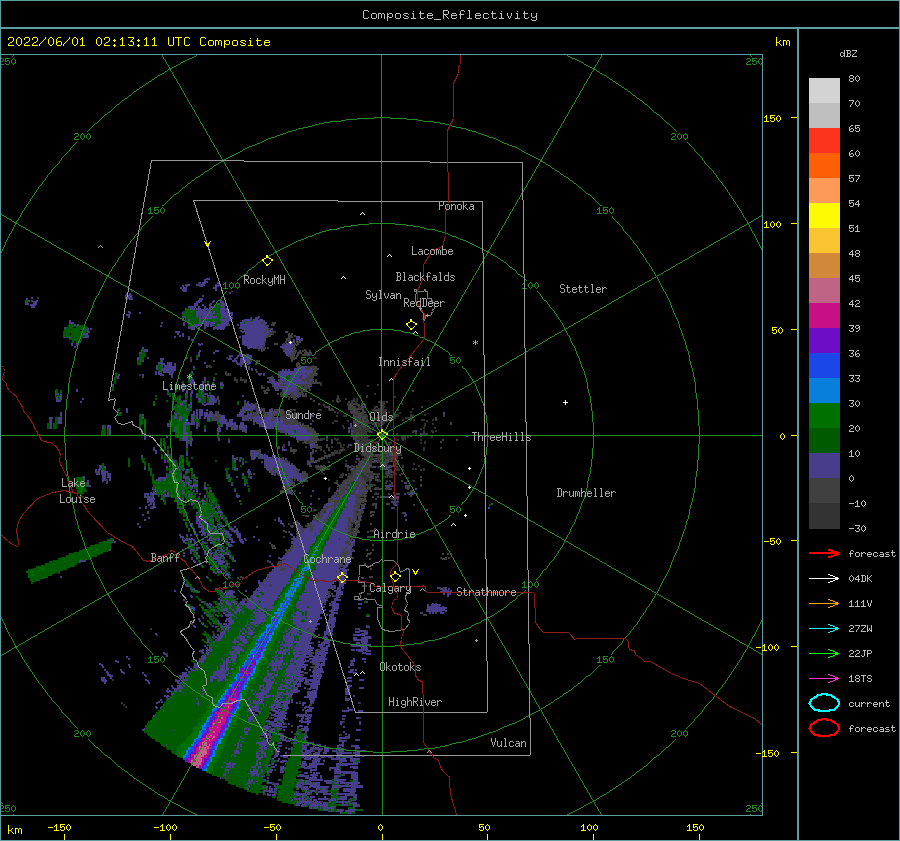
Task: Click the red forecast ellipse icon
Action: pyautogui.click(x=824, y=728)
